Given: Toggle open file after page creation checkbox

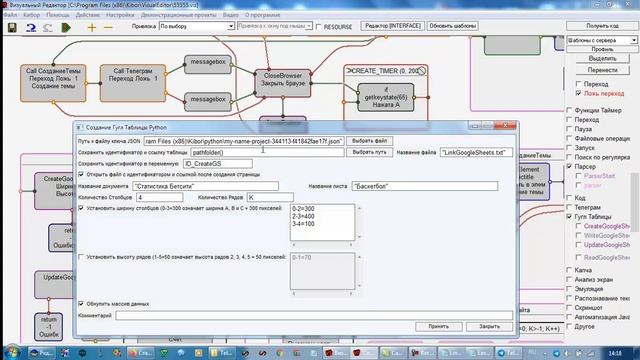Looking at the screenshot, I should [x=81, y=174].
